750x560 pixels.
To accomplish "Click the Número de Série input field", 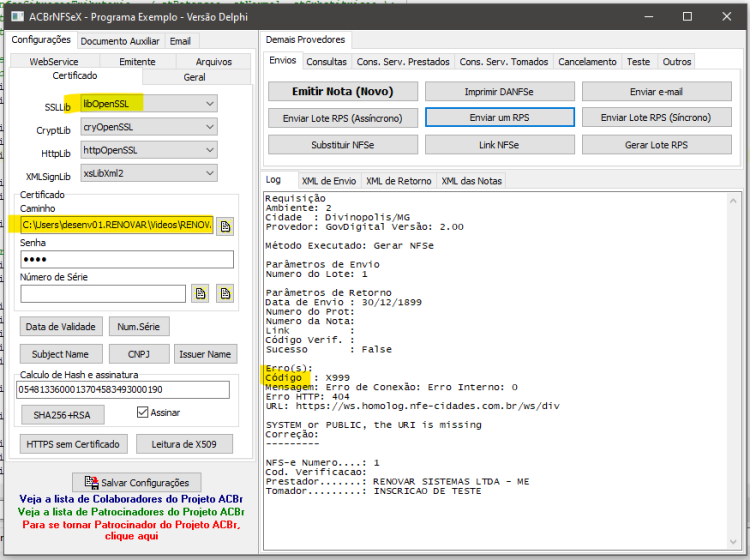I will pos(103,294).
